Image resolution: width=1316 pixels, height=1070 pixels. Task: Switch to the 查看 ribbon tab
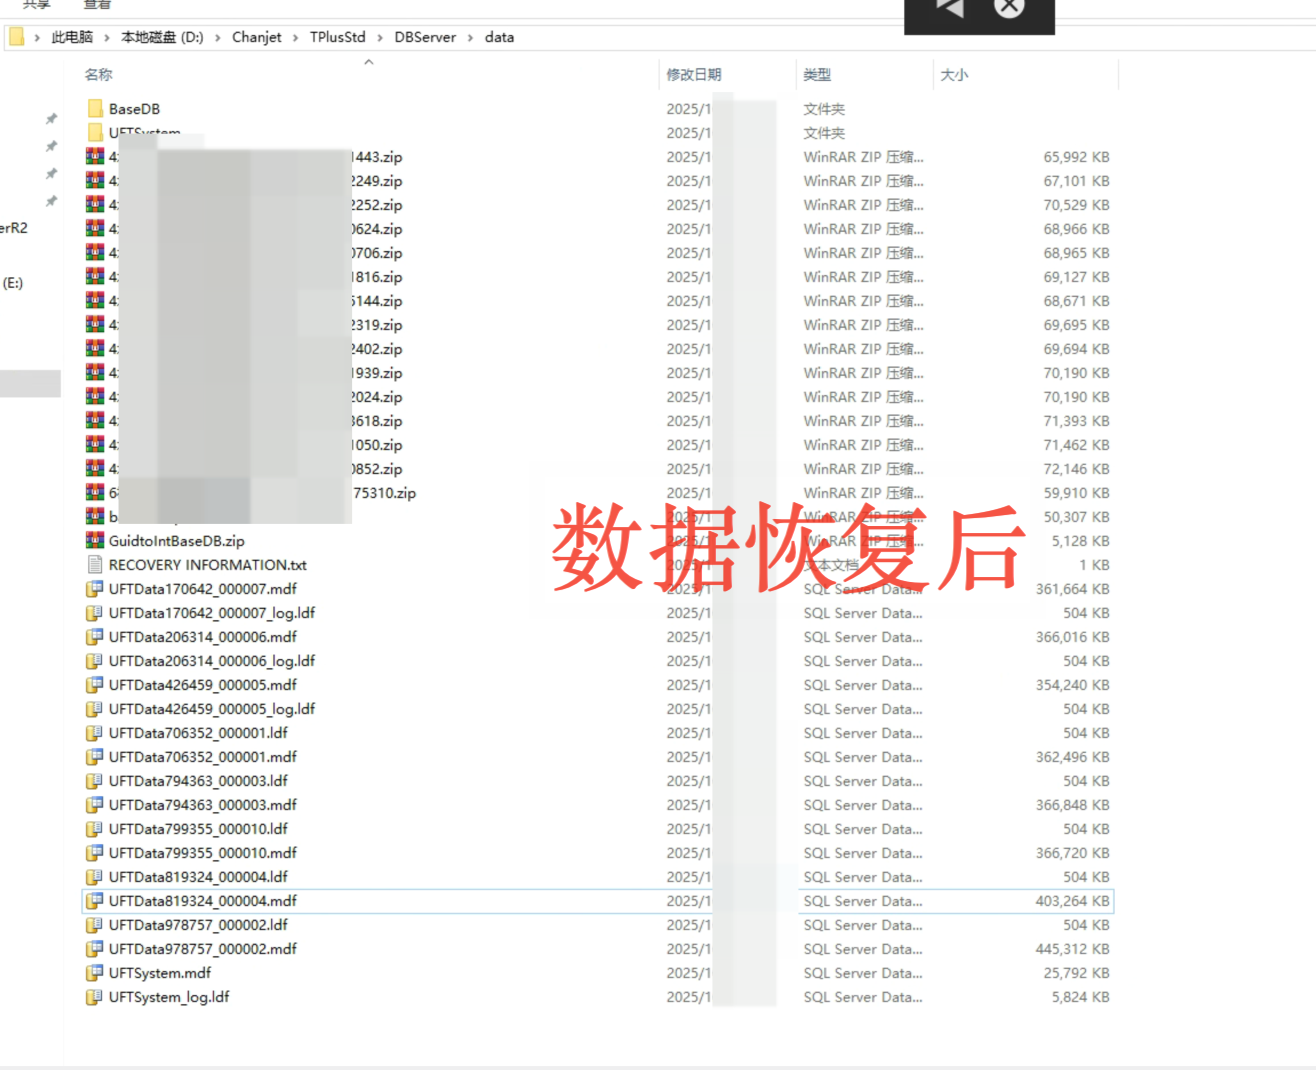[x=97, y=5]
